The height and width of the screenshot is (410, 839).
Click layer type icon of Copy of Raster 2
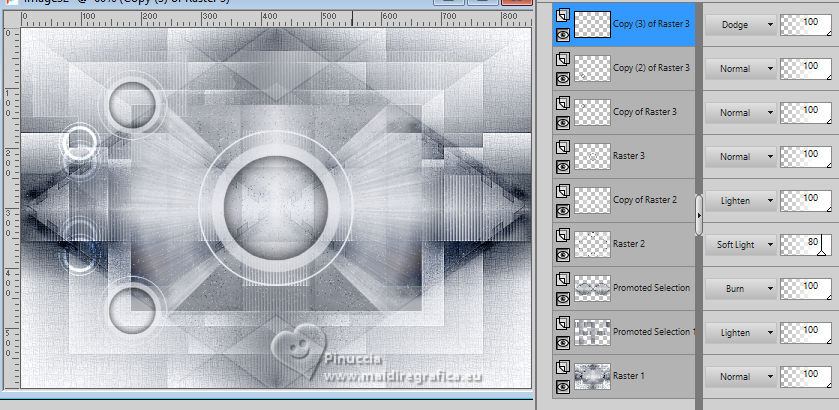(562, 191)
